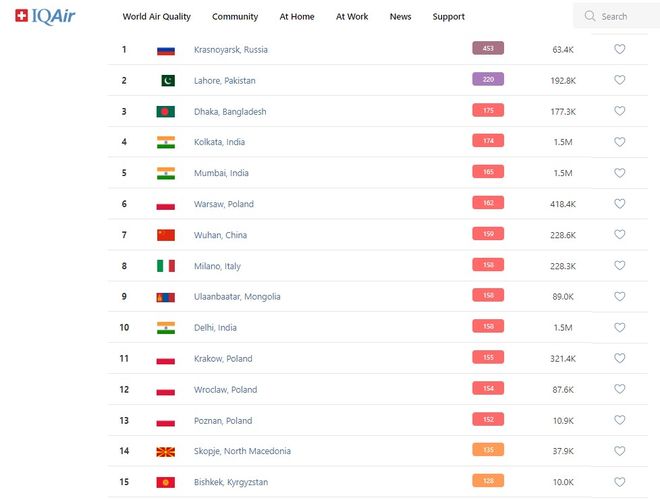This screenshot has height=500, width=660.
Task: Click the Search input field
Action: pyautogui.click(x=620, y=16)
